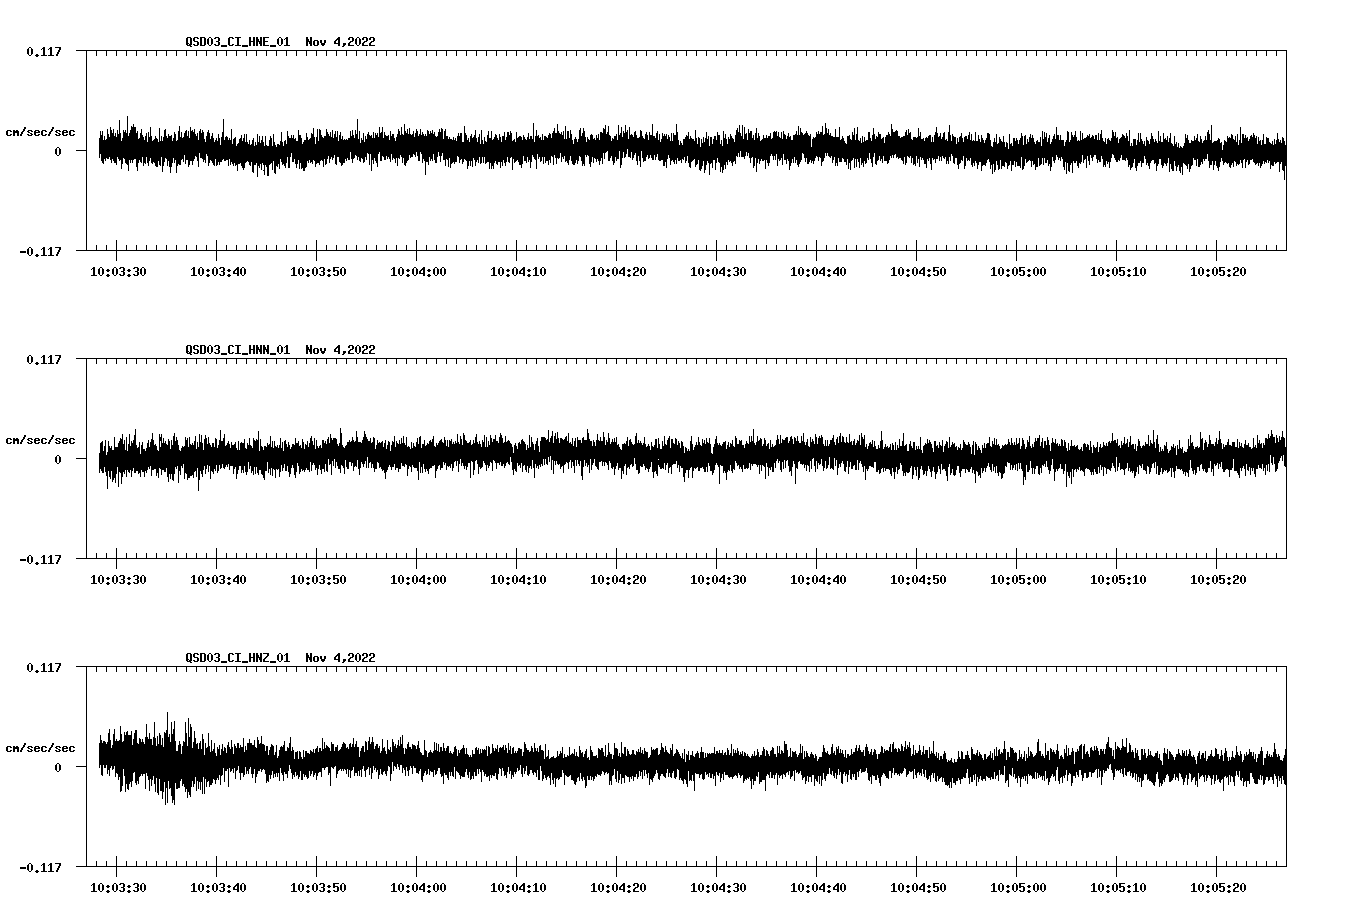Click the 10:04:50 time label under HNZ plot
This screenshot has height=924, width=1358.
(918, 888)
